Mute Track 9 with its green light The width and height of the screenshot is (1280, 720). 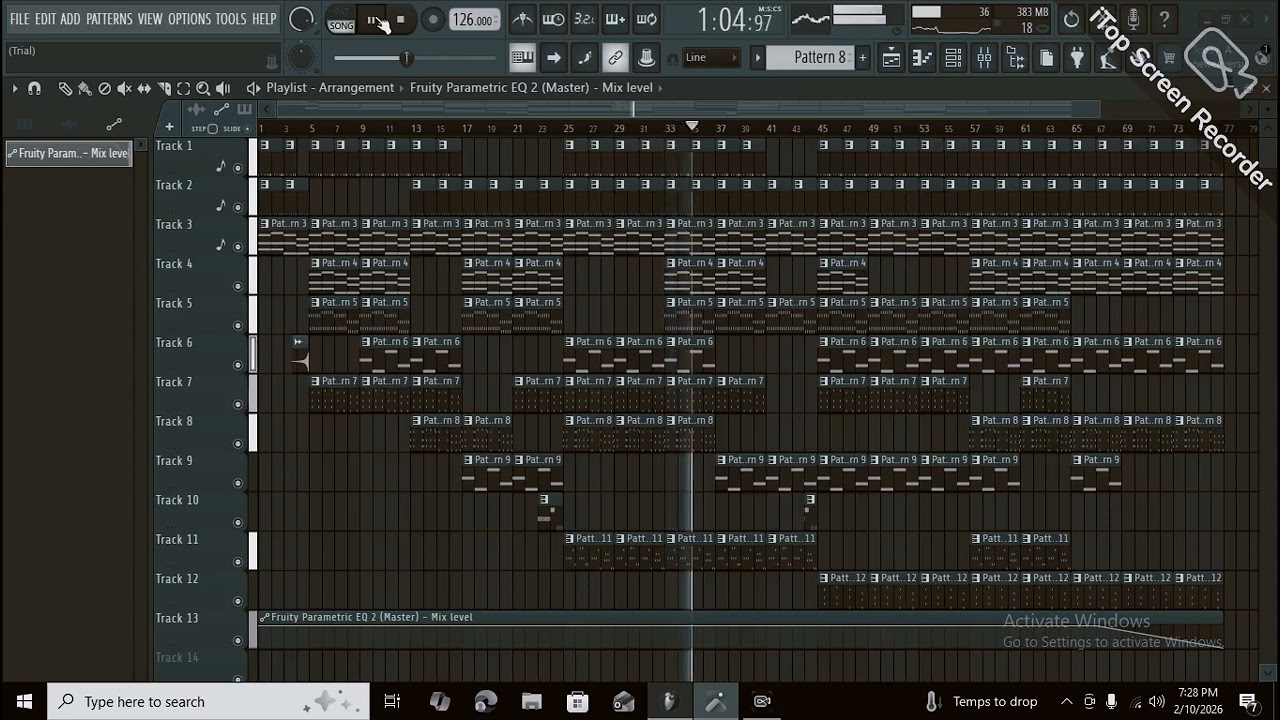[238, 483]
